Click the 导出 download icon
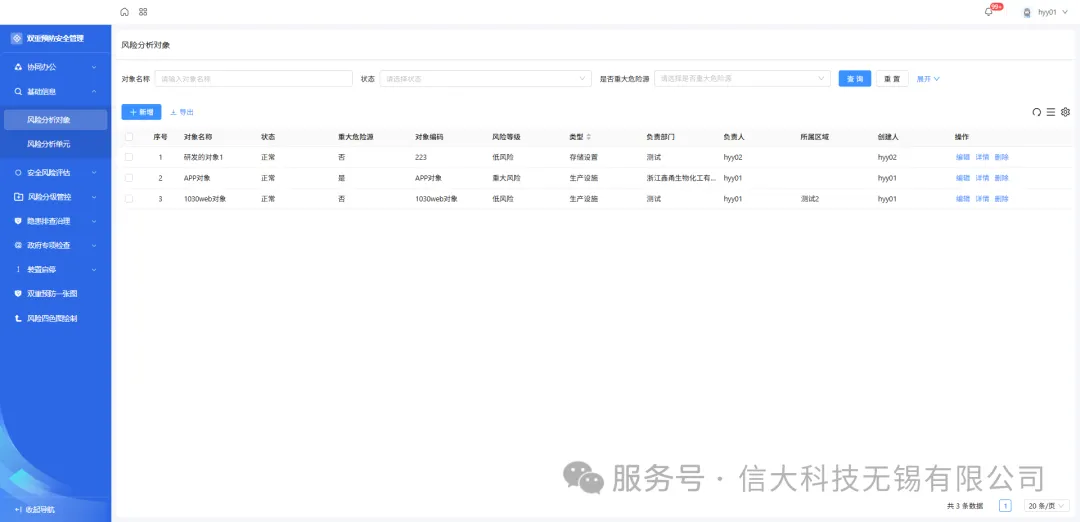 [173, 112]
